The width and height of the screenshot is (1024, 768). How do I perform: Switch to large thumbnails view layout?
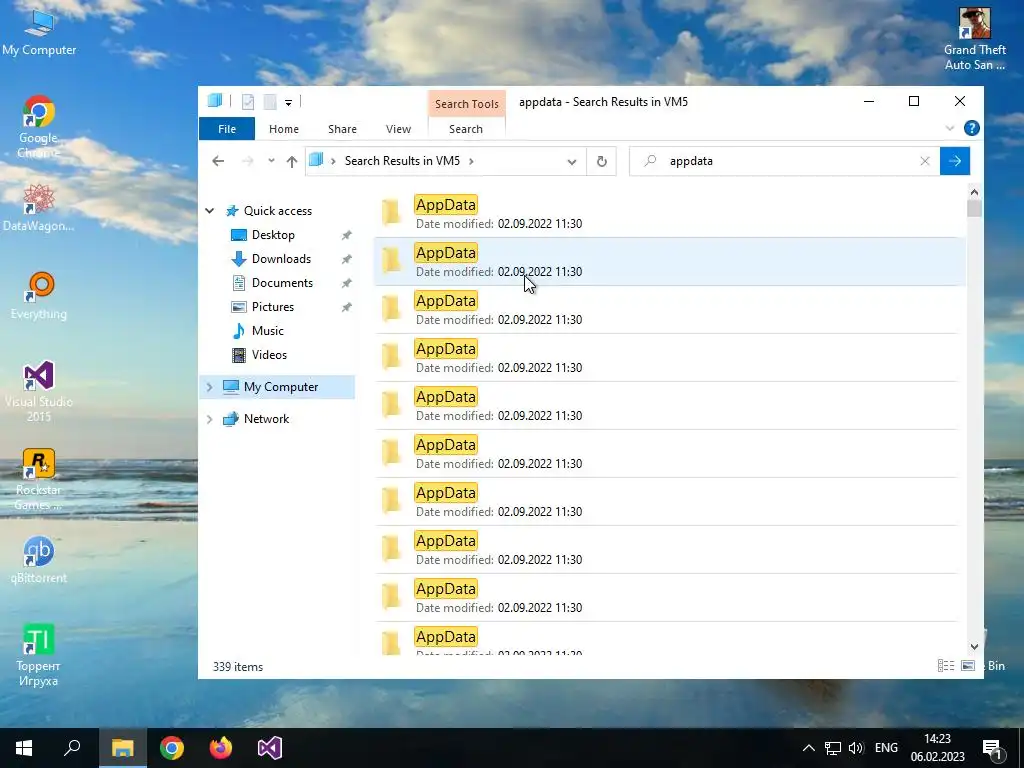[968, 665]
